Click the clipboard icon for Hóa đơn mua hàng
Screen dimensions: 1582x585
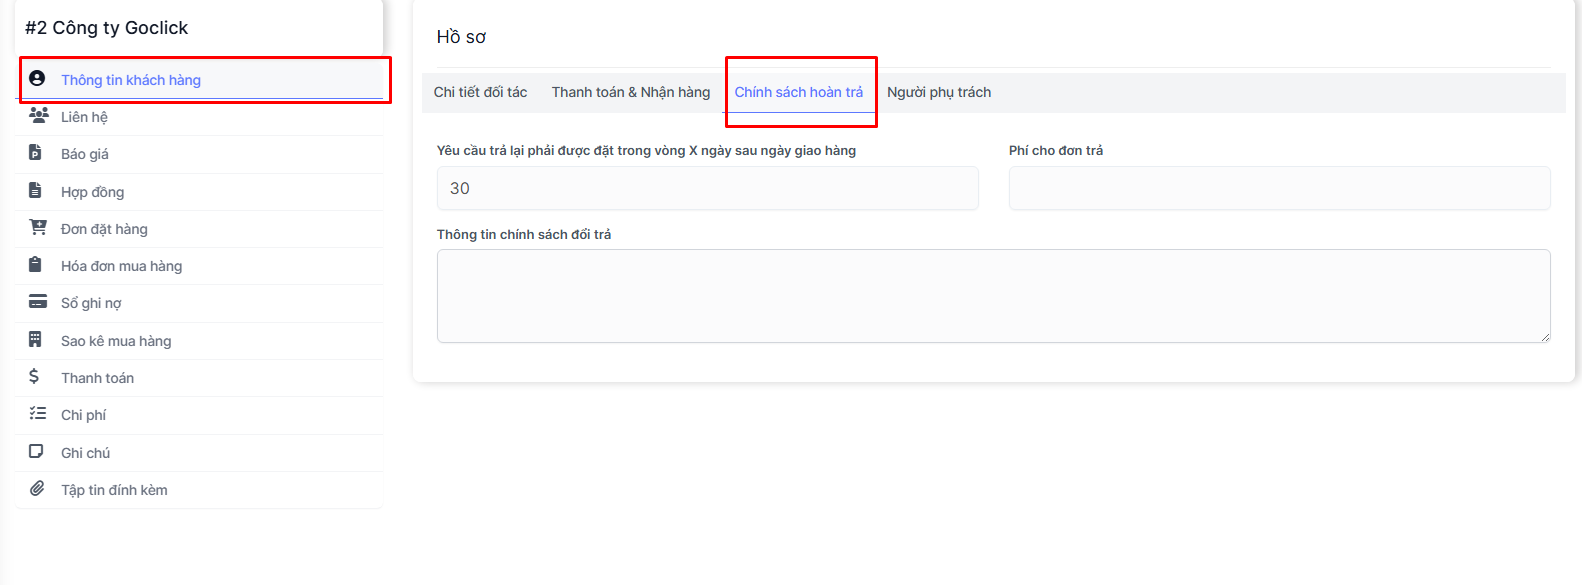tap(35, 265)
